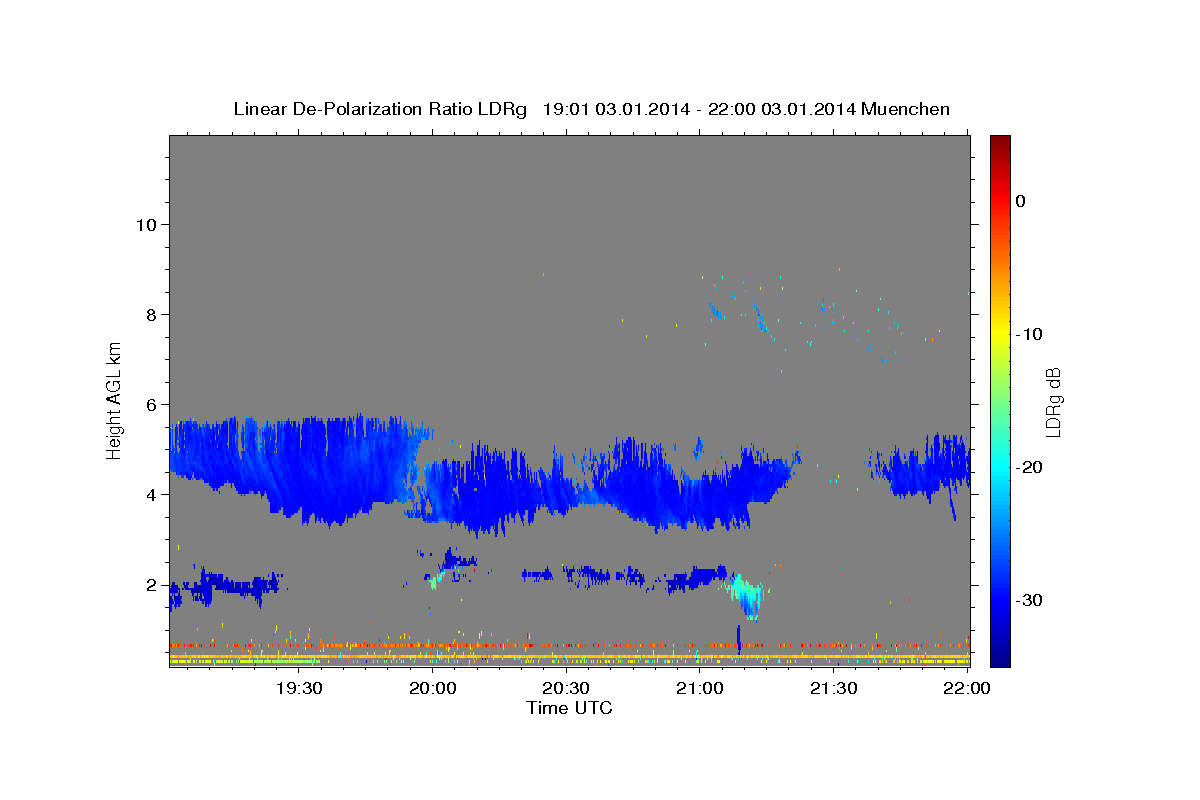Click the '21:00' time axis label

click(700, 688)
